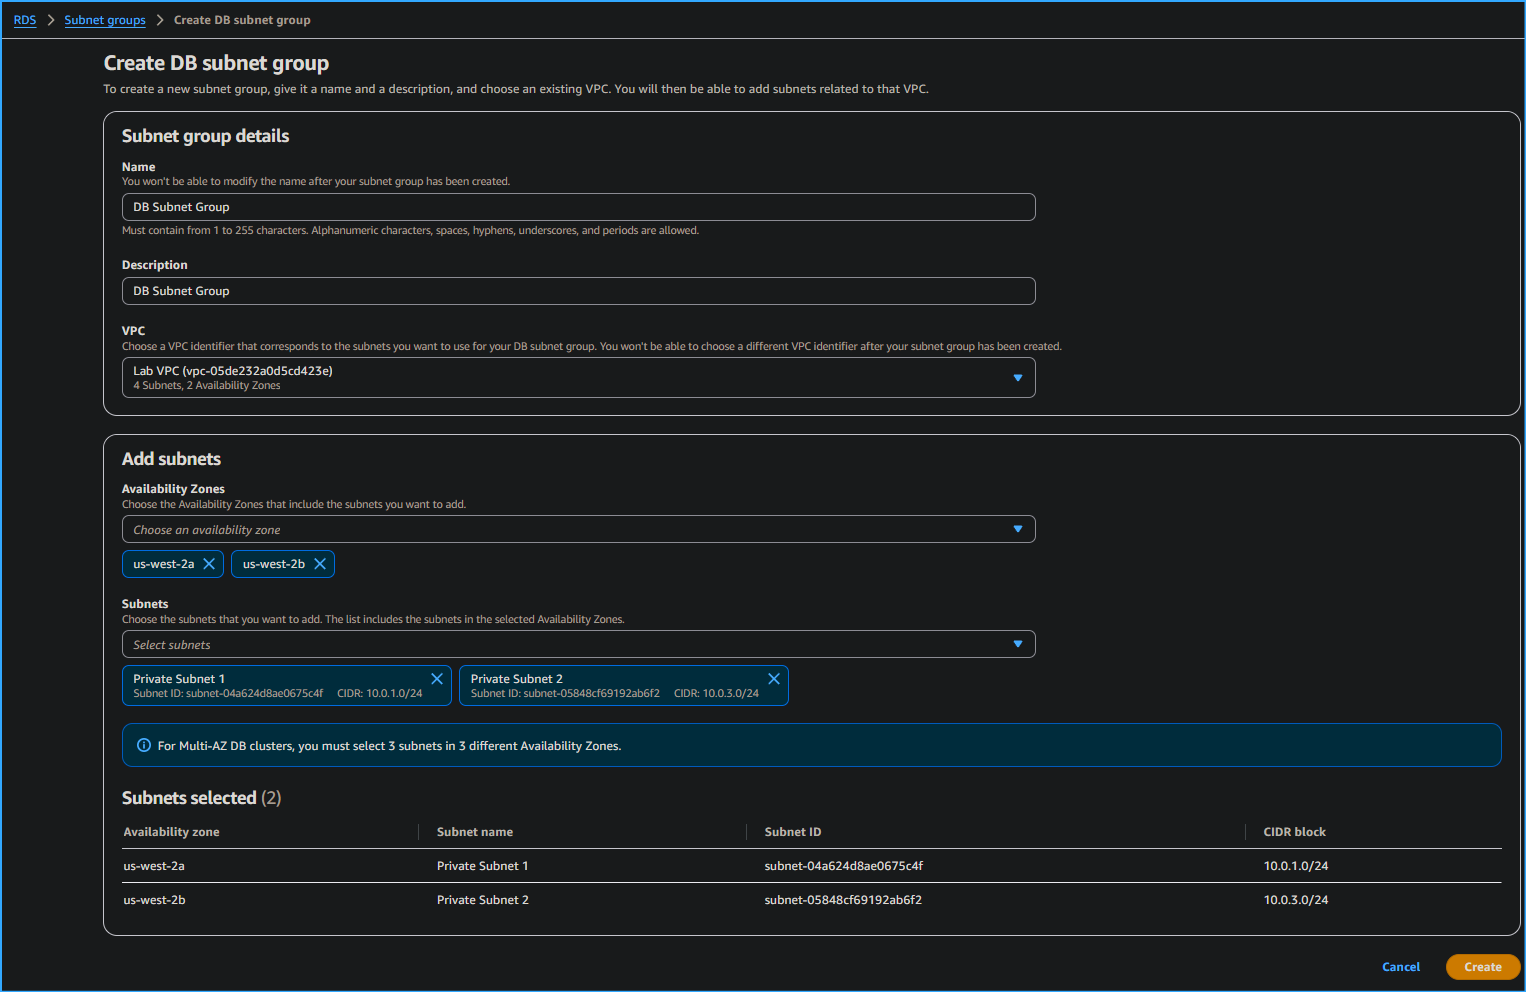Image resolution: width=1526 pixels, height=992 pixels.
Task: Click the Subnet ID column header
Action: coord(792,831)
